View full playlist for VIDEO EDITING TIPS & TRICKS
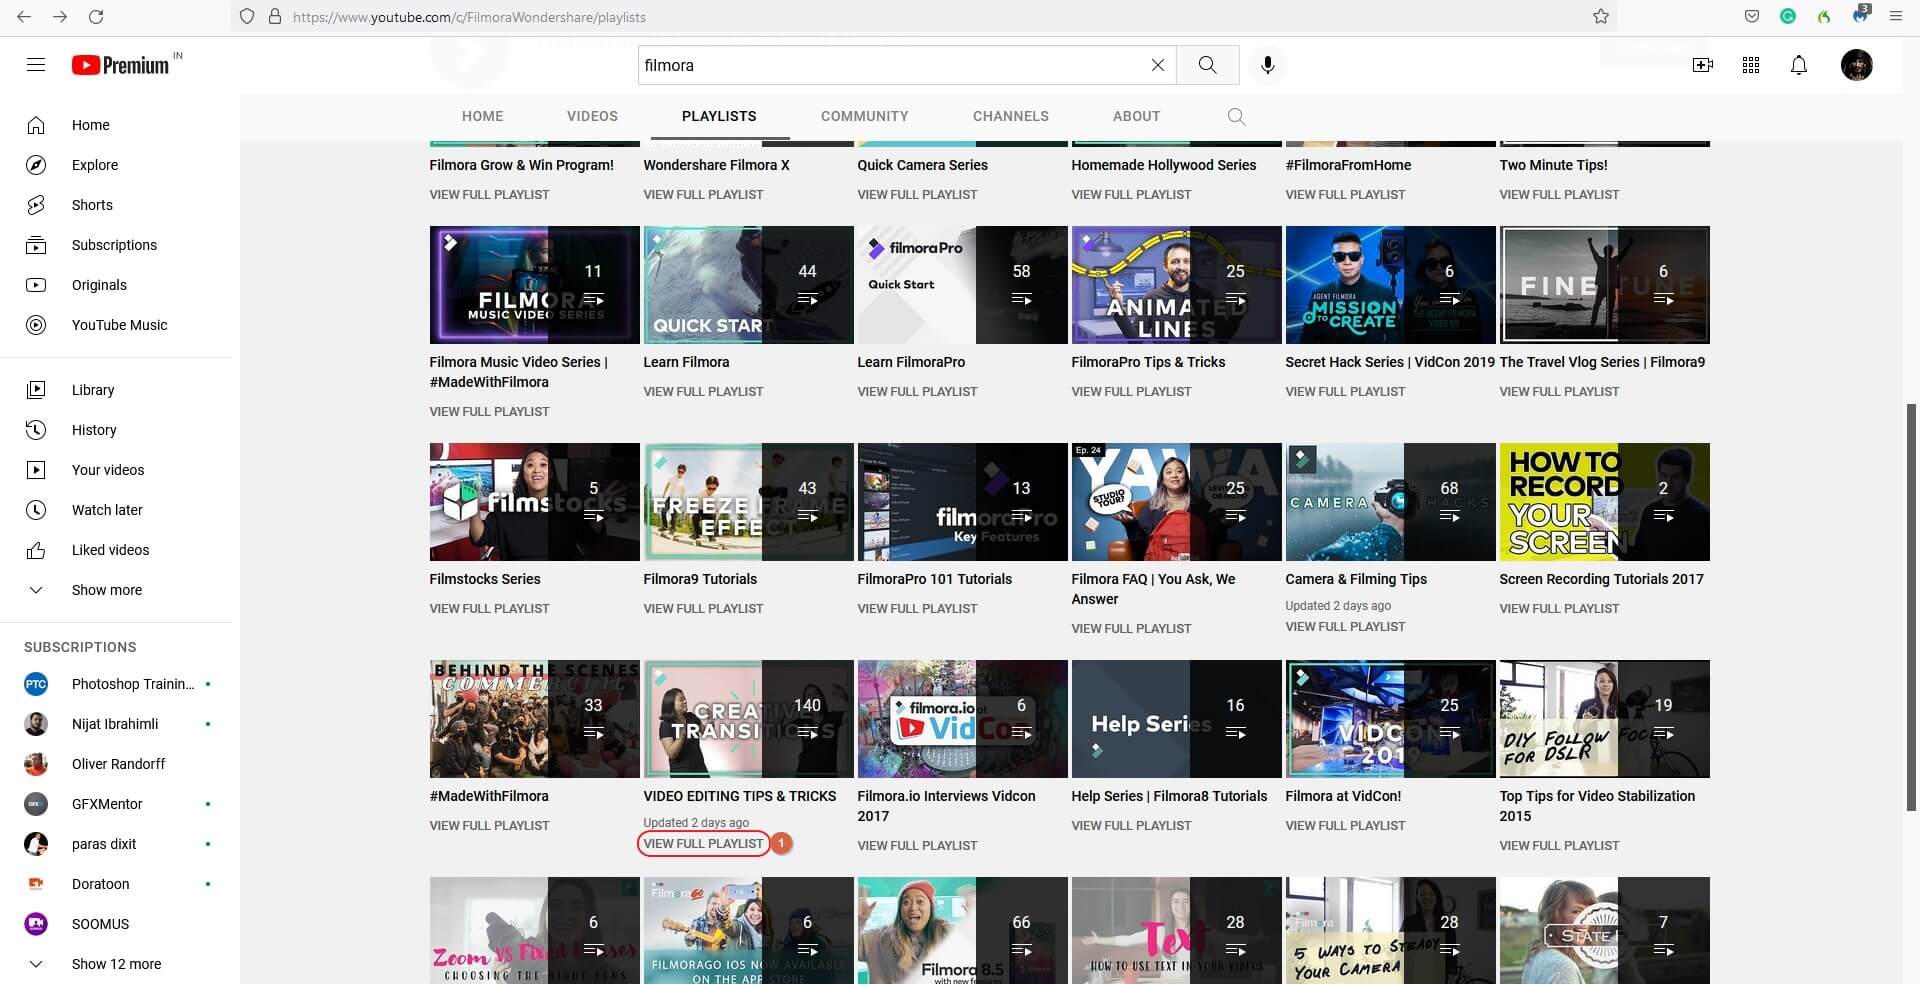Screen dimensions: 1920x984 pyautogui.click(x=703, y=844)
